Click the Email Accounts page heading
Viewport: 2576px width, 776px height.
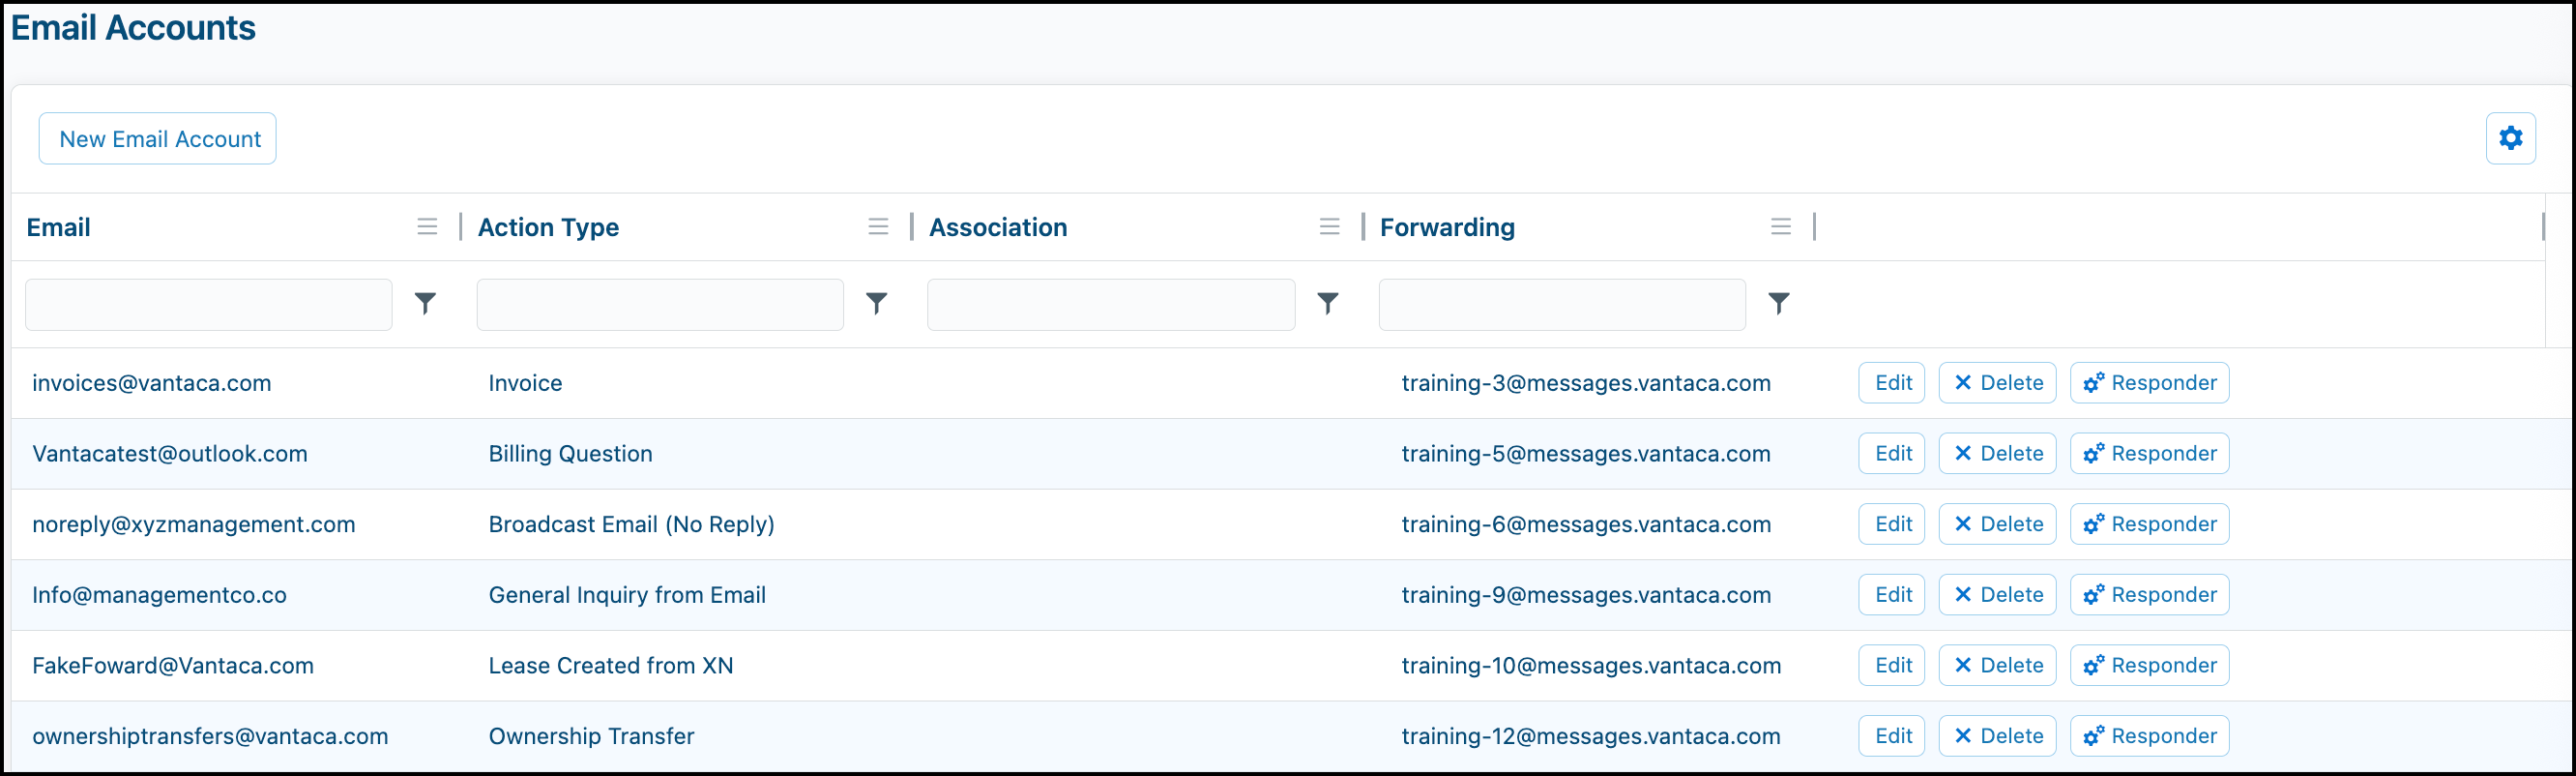[x=133, y=28]
